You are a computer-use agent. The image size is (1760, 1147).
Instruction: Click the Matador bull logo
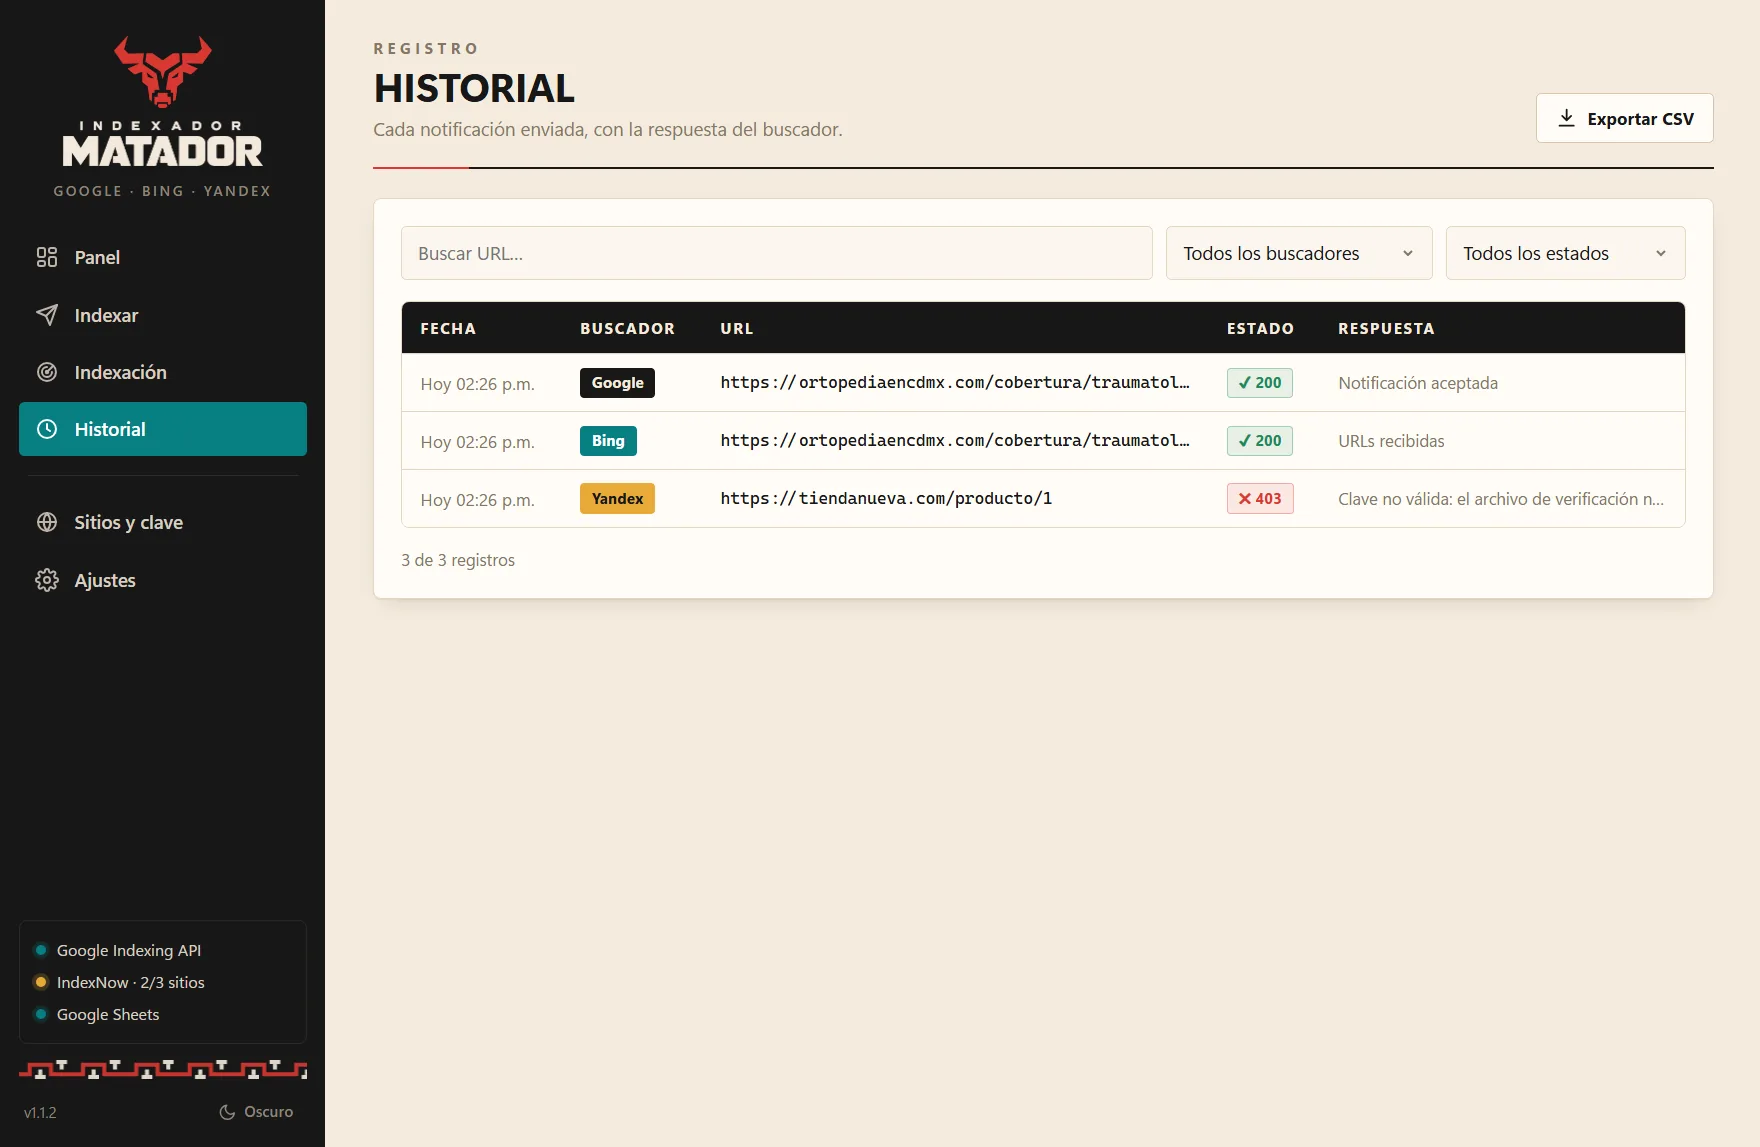click(162, 71)
